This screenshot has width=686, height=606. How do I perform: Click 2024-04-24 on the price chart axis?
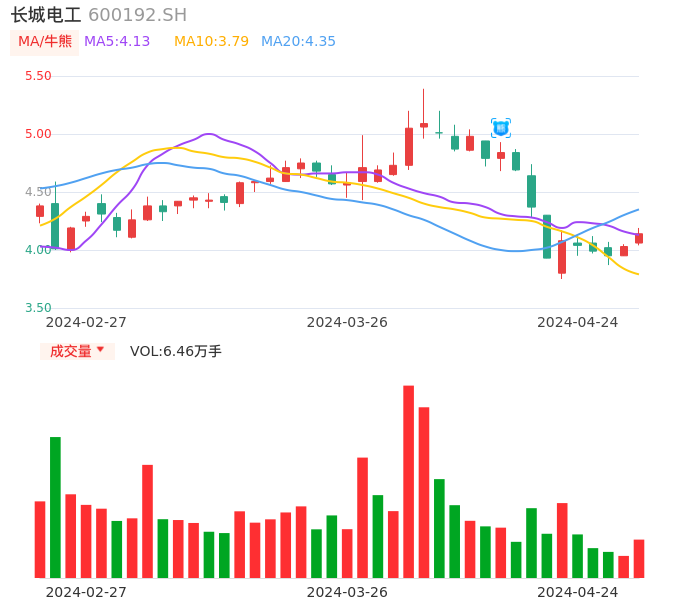click(x=578, y=322)
